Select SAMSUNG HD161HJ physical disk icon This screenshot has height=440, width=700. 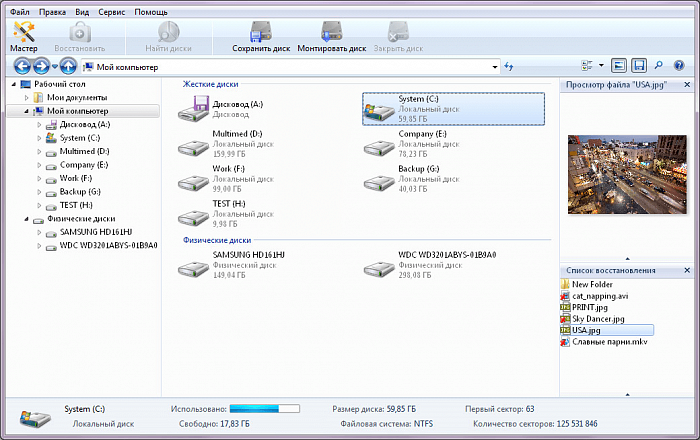pos(194,269)
